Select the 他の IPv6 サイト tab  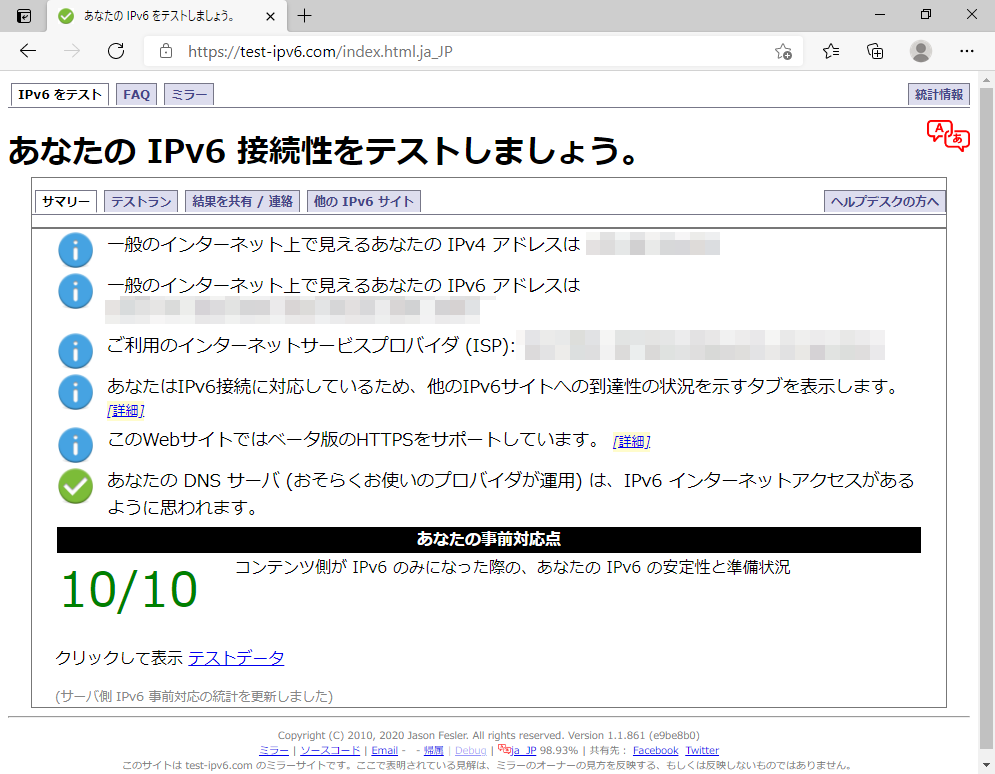(363, 201)
